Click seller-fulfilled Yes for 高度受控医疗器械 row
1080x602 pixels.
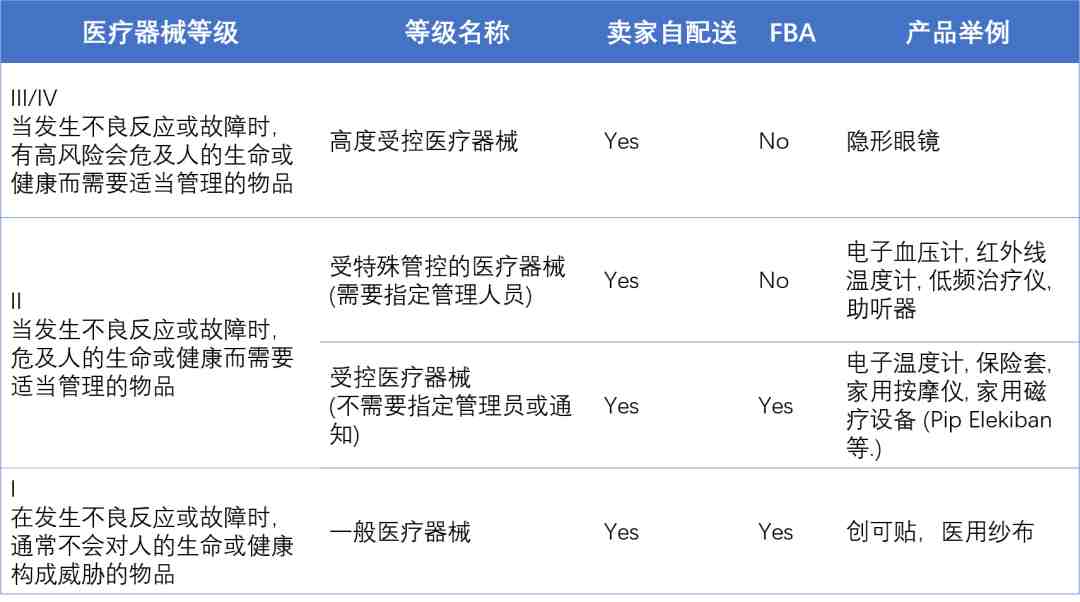click(621, 141)
